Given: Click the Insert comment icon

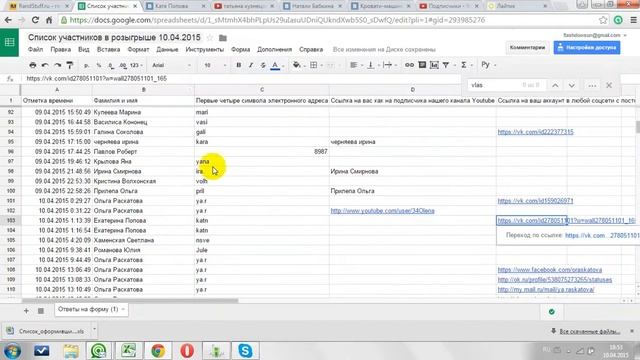Looking at the screenshot, I should [422, 65].
